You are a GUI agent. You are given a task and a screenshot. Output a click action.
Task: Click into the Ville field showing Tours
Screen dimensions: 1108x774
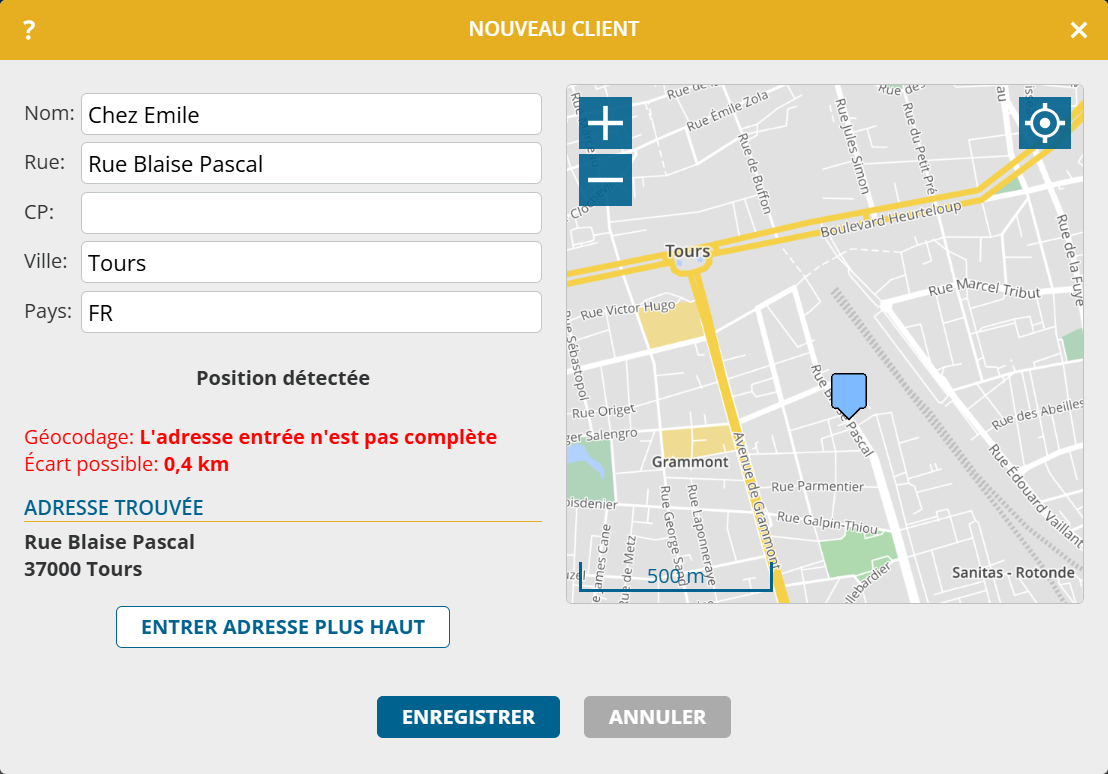[x=311, y=263]
